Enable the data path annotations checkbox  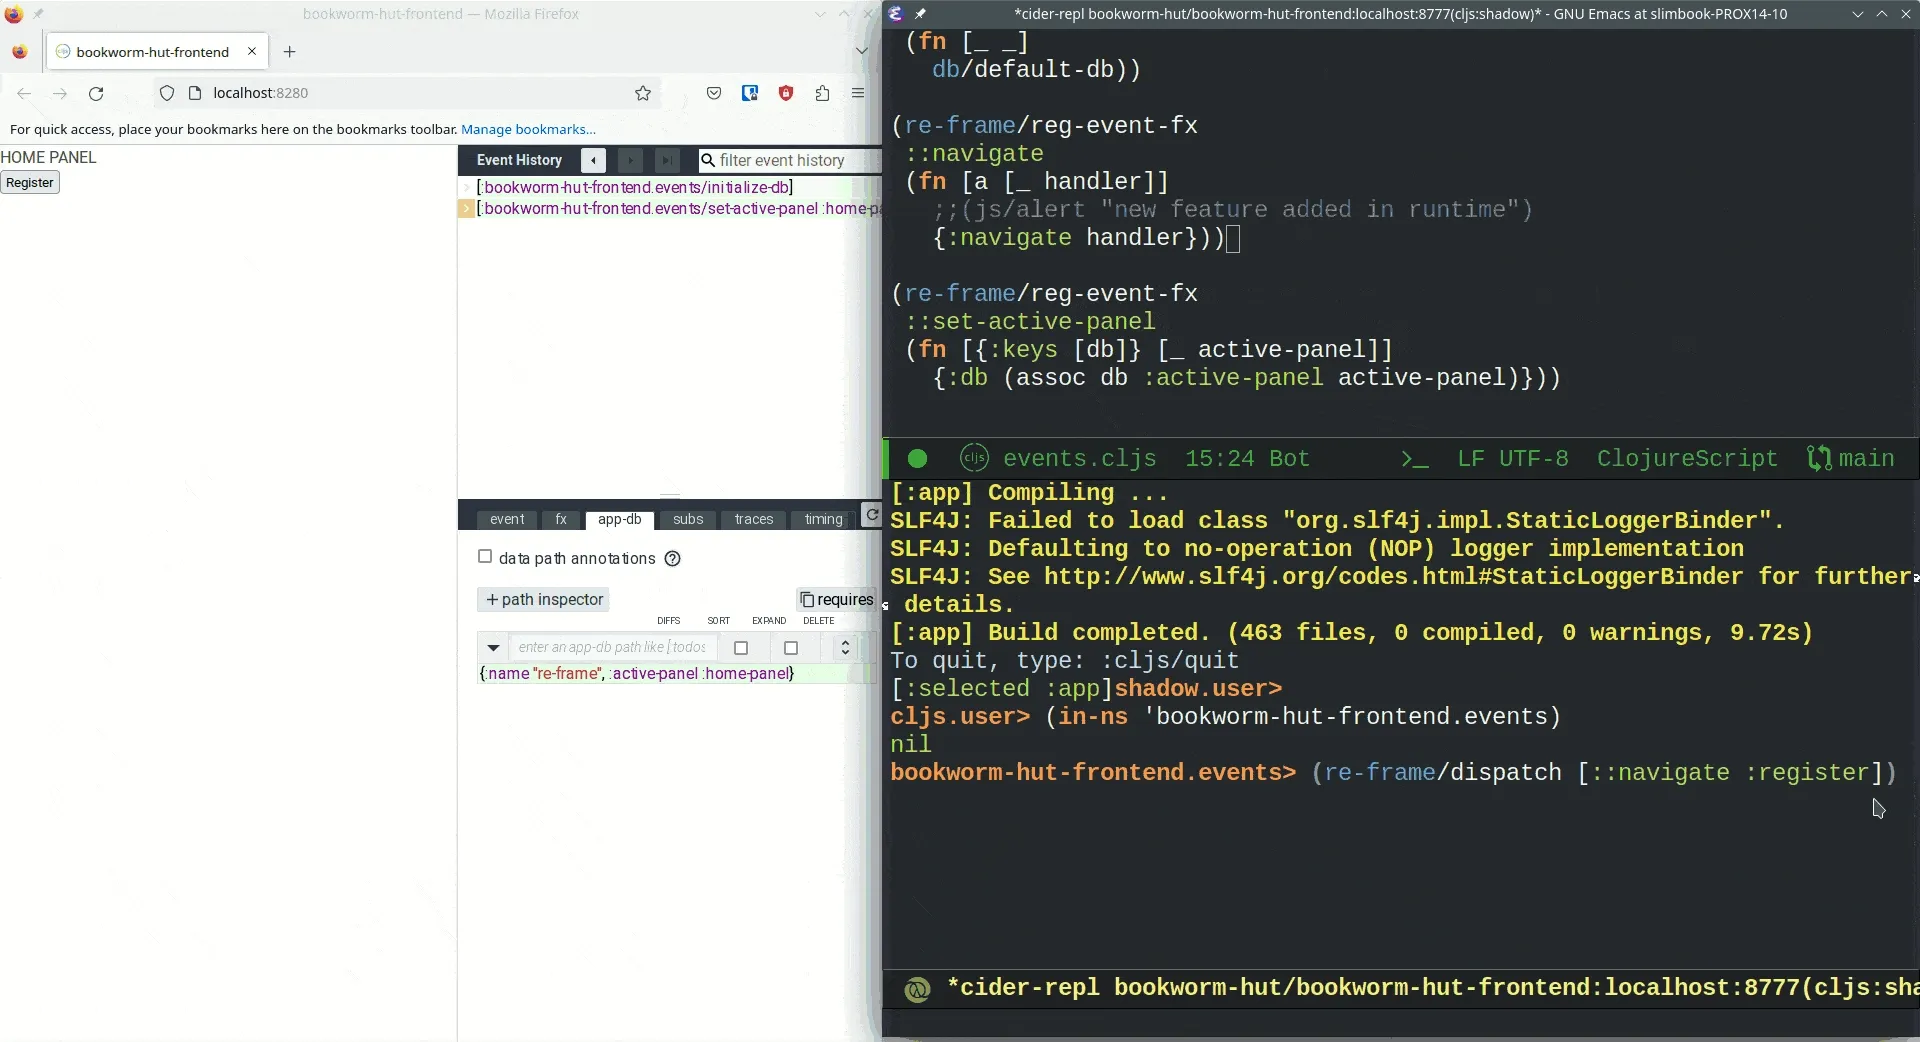(485, 557)
